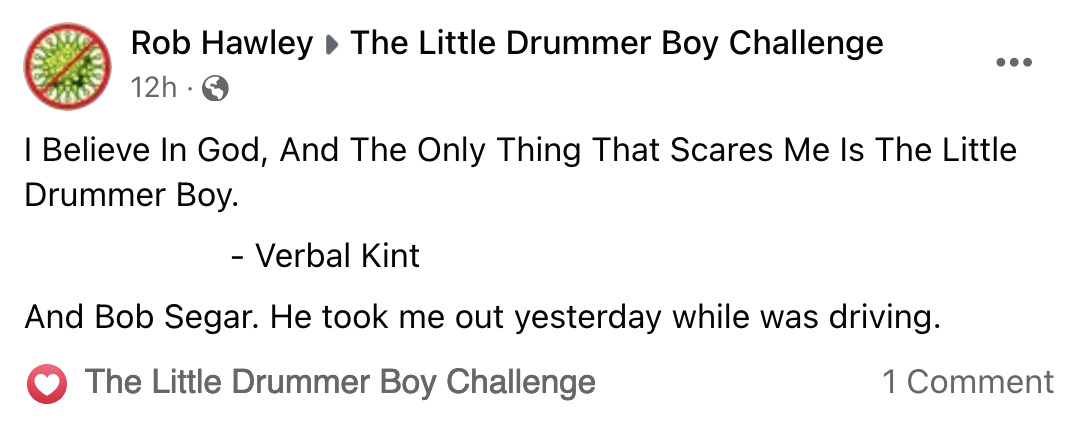This screenshot has height=424, width=1078.
Task: Open Rob Hawley's profile name link
Action: [x=222, y=44]
